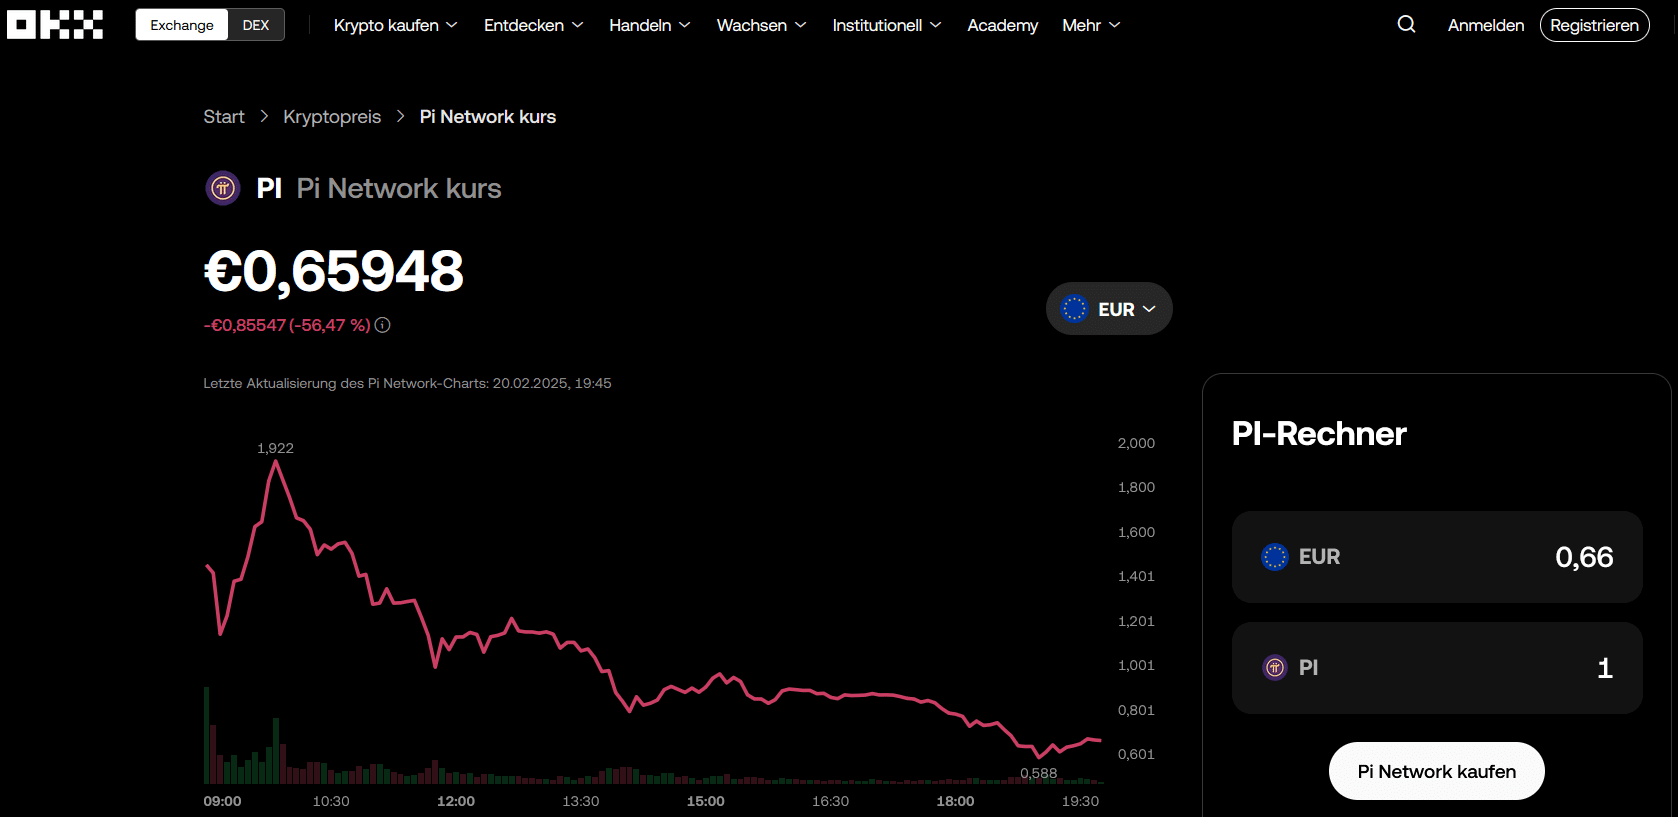Screen dimensions: 1678x817
Task: Click the last chart update timestamp text
Action: (x=407, y=383)
